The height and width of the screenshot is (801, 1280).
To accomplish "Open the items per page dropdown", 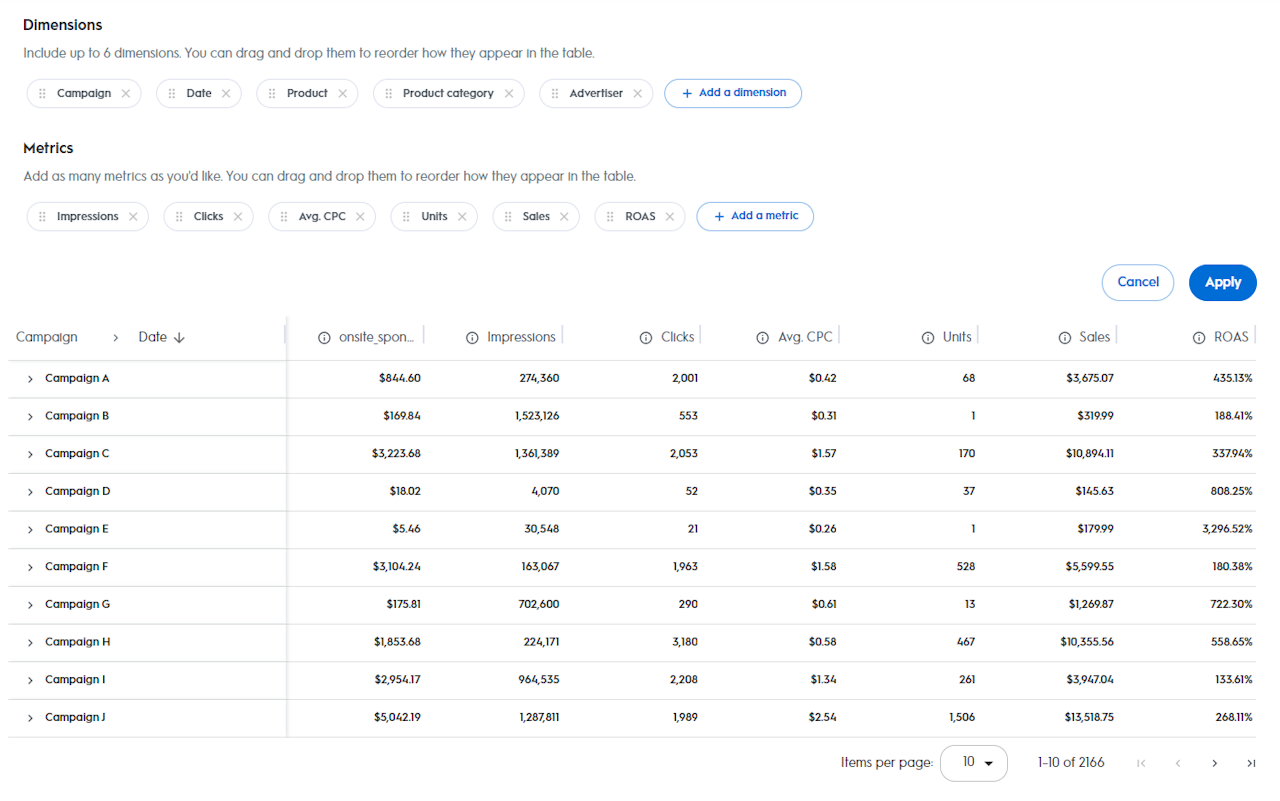I will tap(974, 763).
